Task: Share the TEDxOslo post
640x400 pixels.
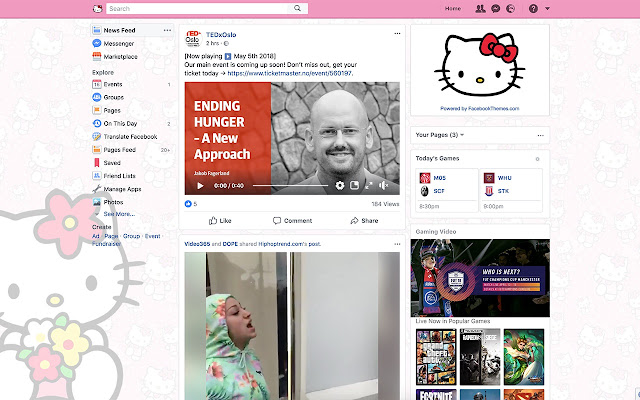Action: [364, 220]
